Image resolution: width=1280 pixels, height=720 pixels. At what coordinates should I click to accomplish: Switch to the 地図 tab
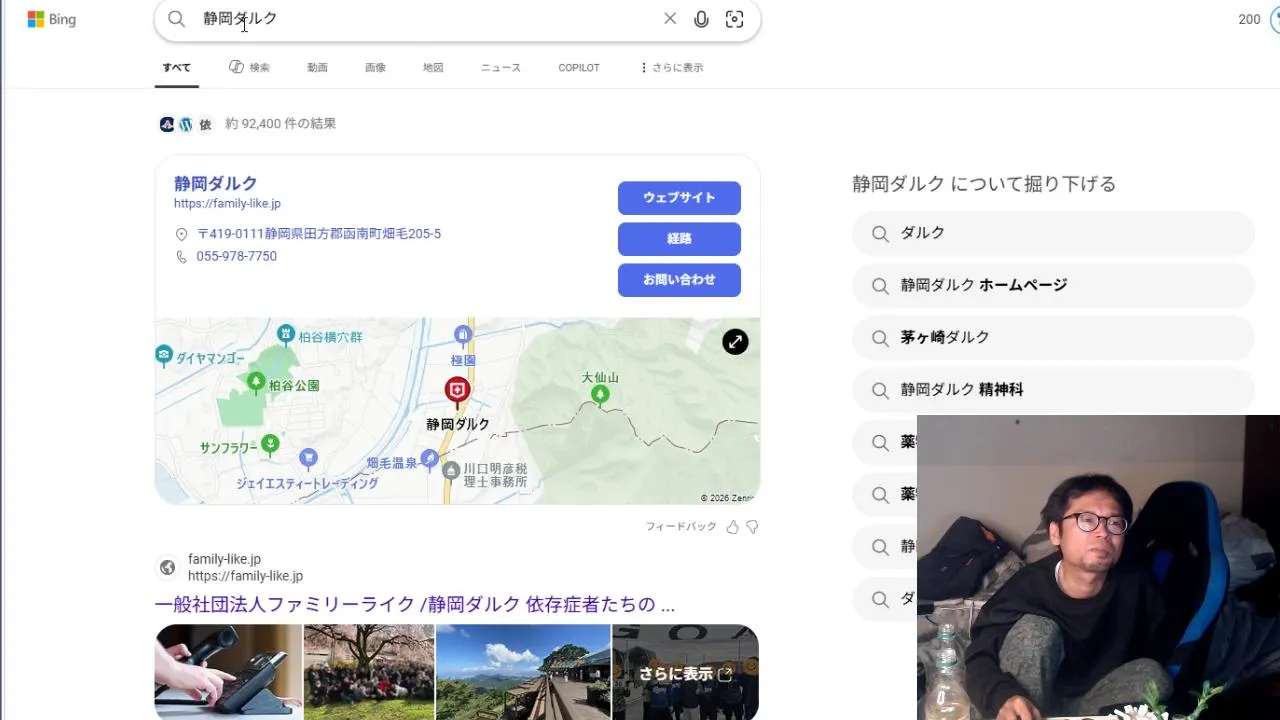pos(433,68)
